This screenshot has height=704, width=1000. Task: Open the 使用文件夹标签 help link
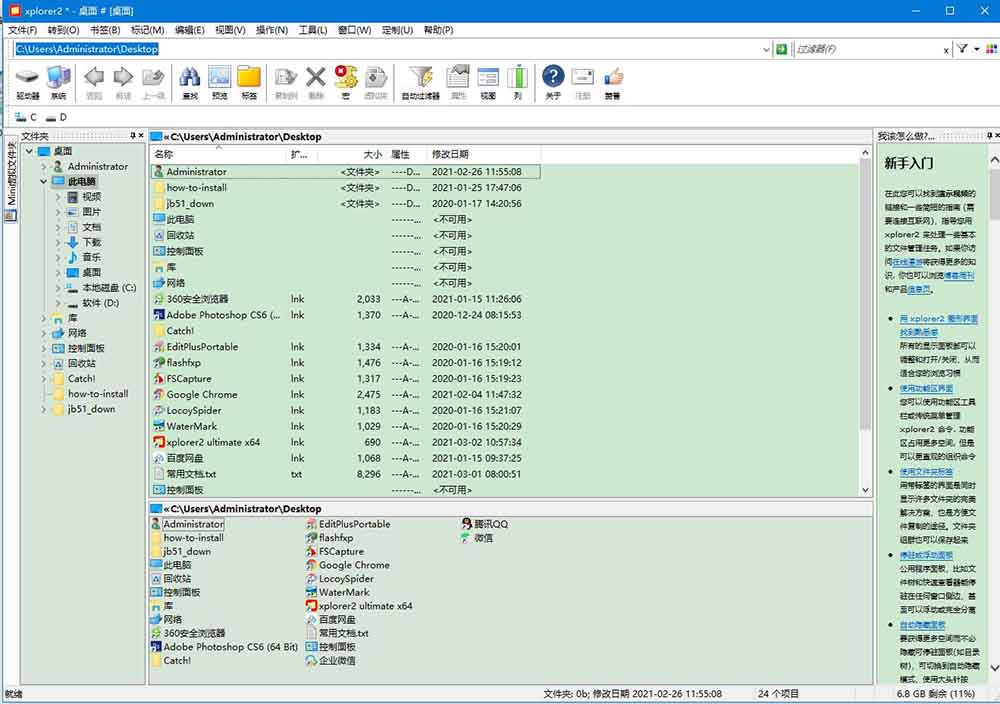coord(926,472)
